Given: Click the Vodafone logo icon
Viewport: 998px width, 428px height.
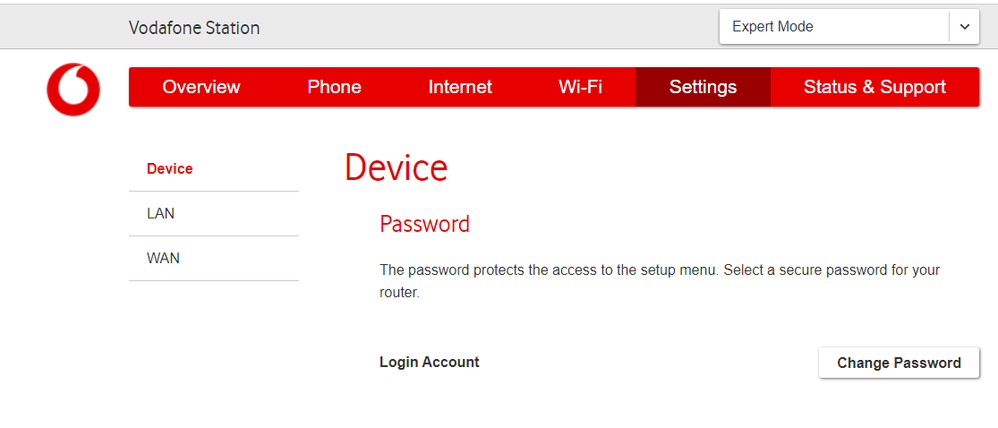Looking at the screenshot, I should click(73, 89).
